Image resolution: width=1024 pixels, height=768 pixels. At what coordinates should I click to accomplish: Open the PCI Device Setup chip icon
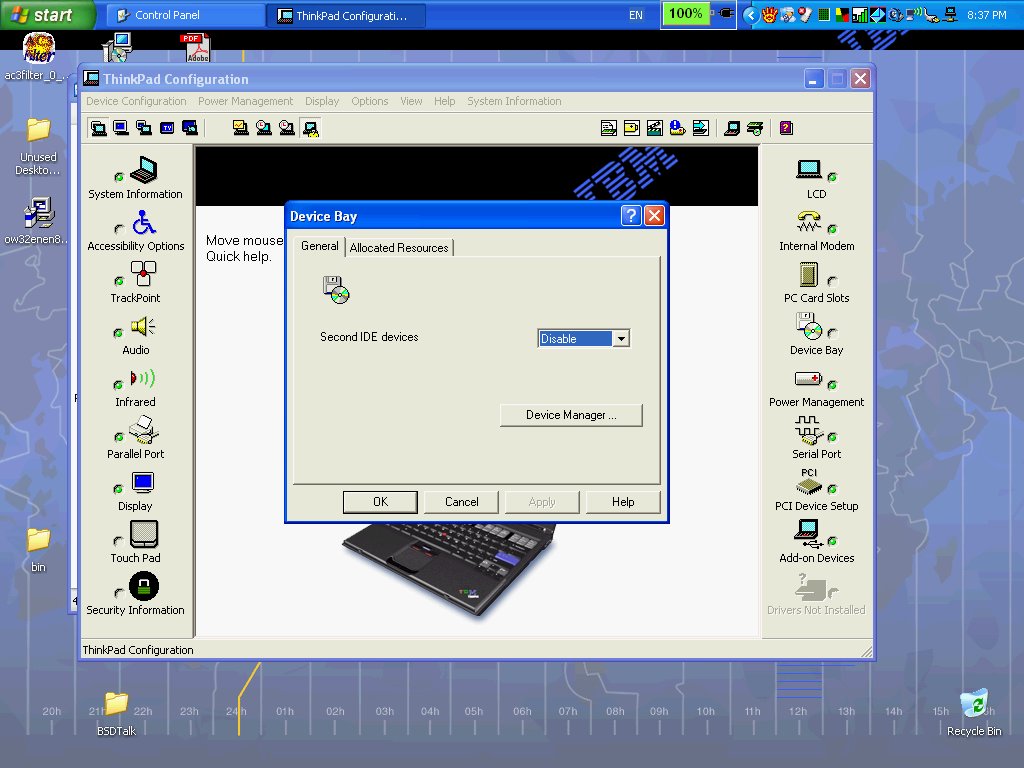pos(808,482)
